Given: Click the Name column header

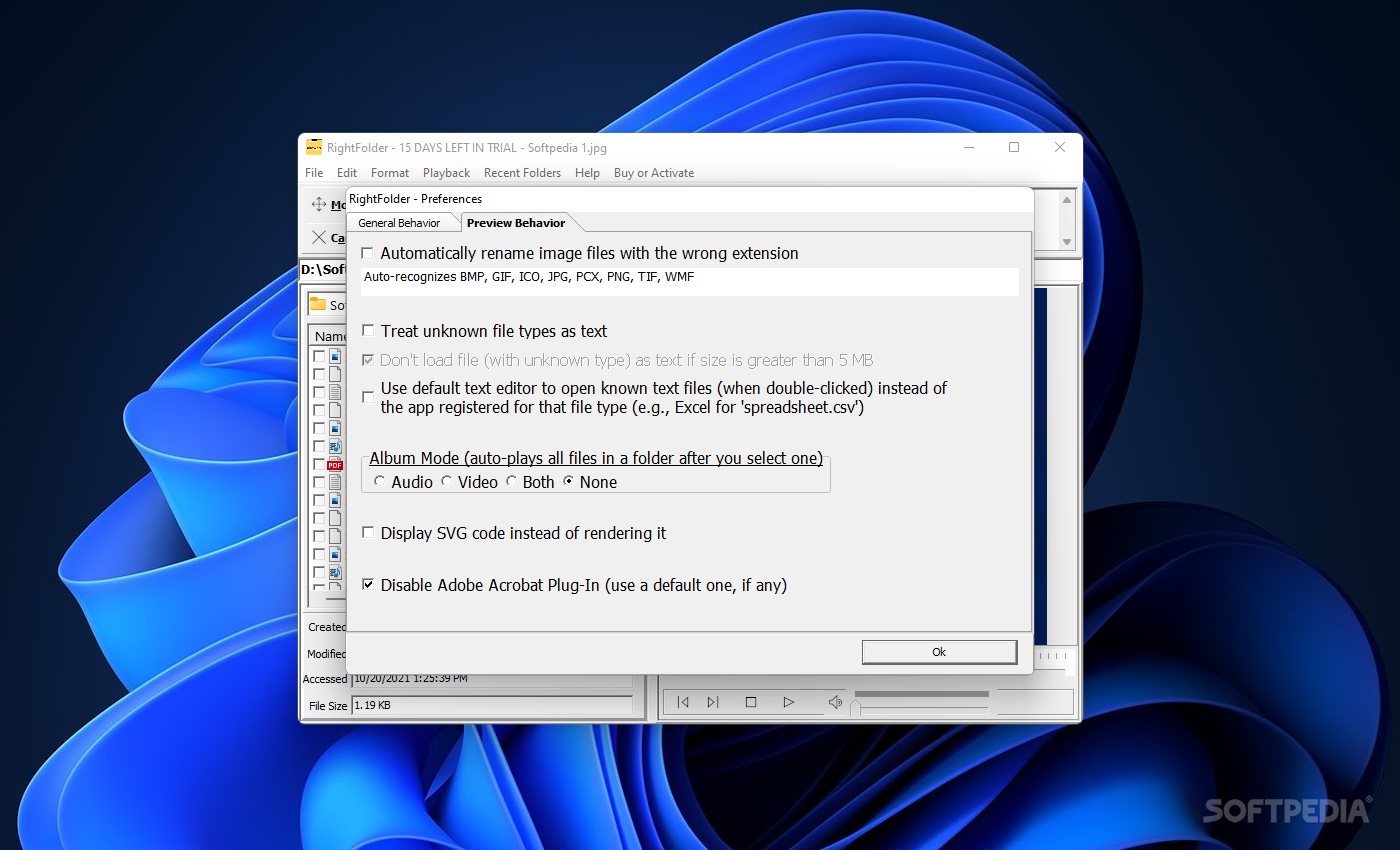Looking at the screenshot, I should click(x=328, y=336).
